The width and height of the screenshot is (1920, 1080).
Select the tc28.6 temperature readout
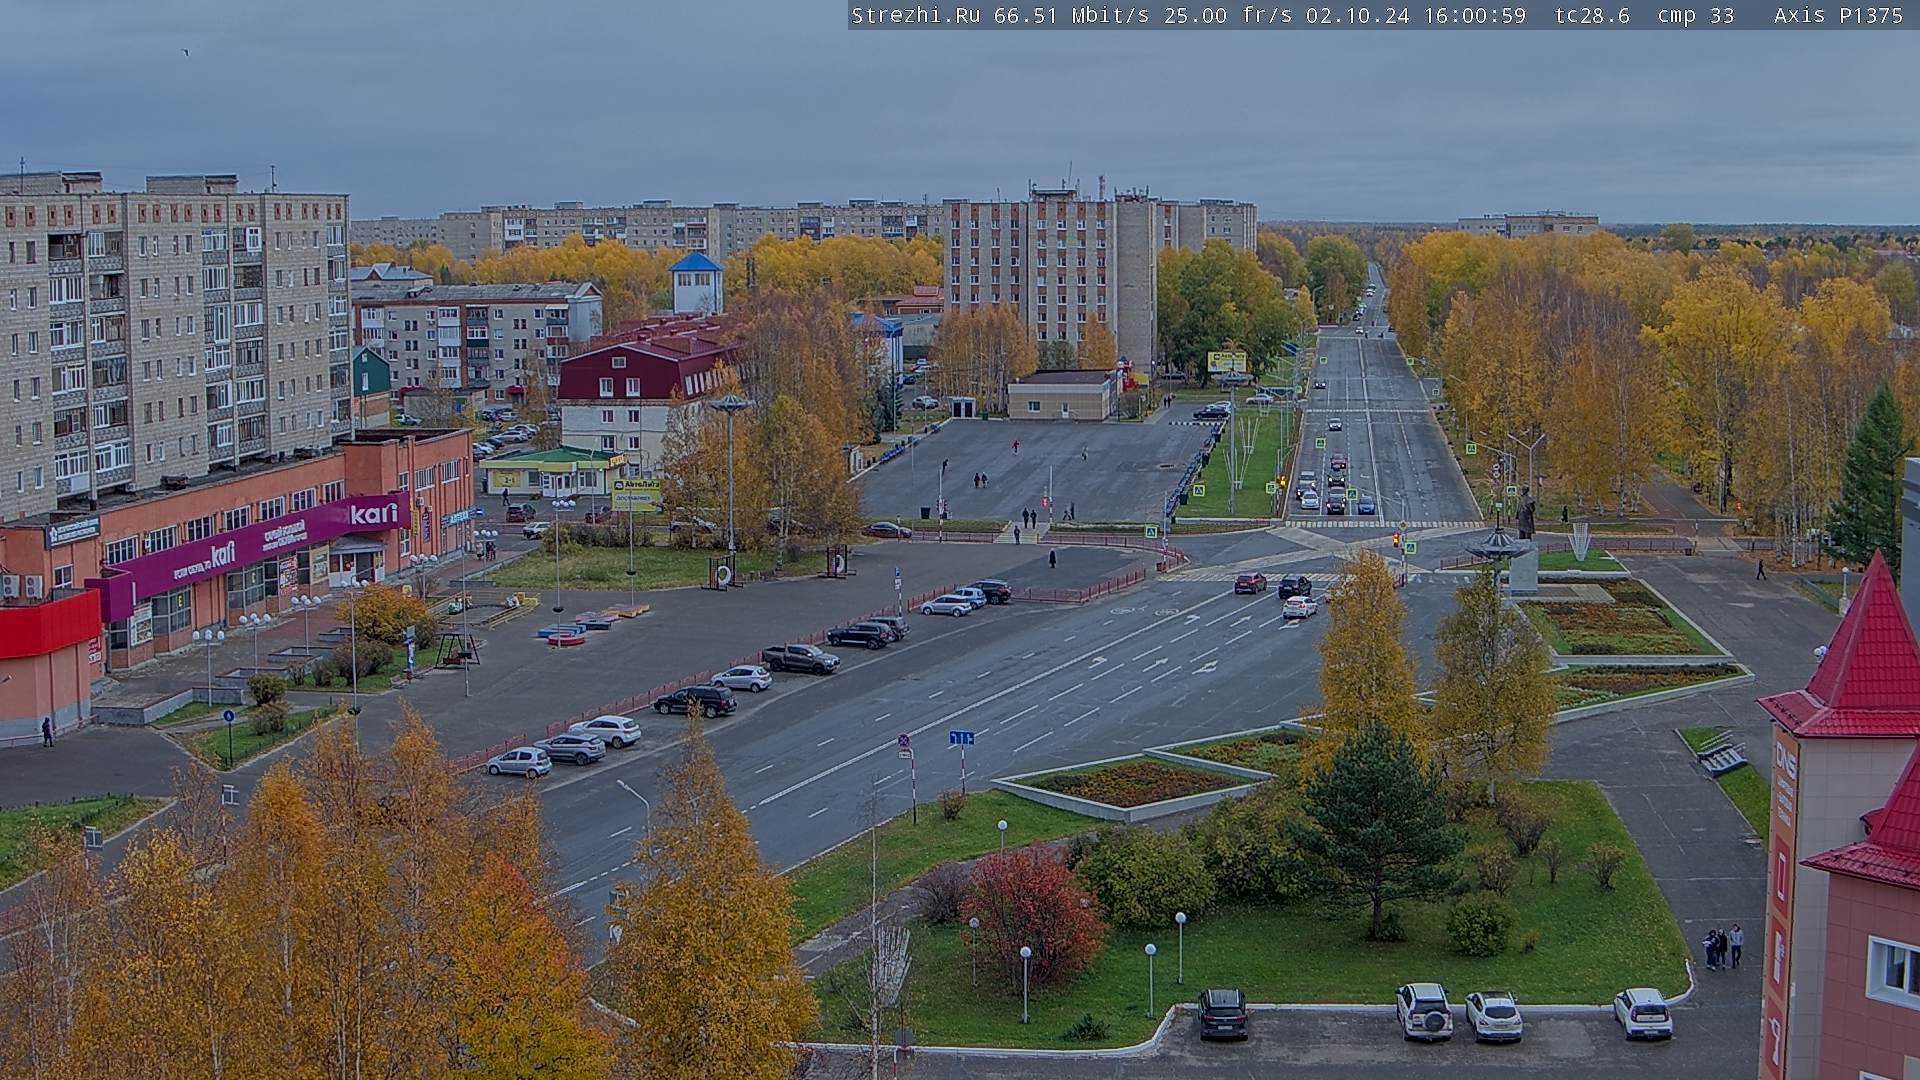(1592, 15)
